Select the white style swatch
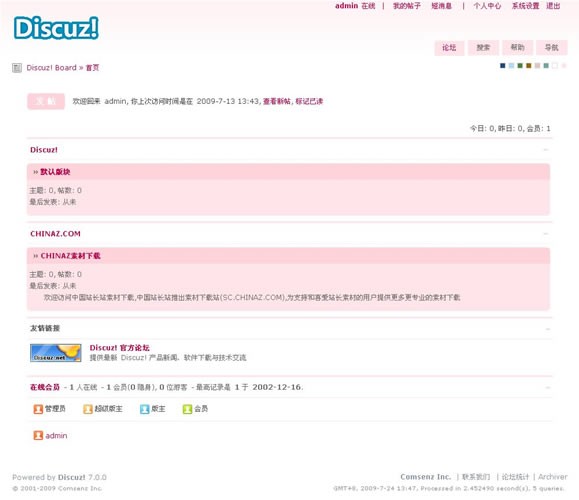The height and width of the screenshot is (500, 579). click(x=555, y=66)
